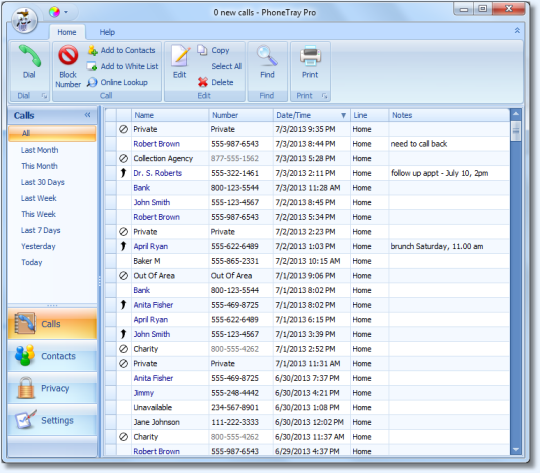Viewport: 540px width, 473px height.
Task: Click the red Block Number icon
Action: 68,55
